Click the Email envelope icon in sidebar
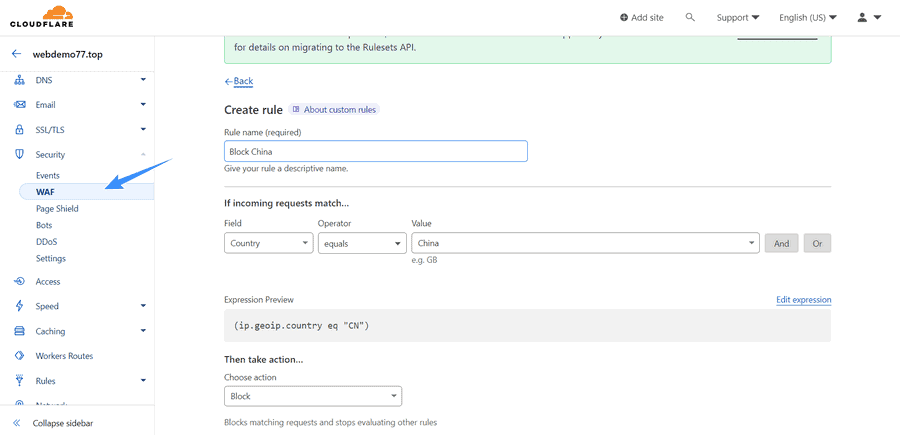 click(20, 105)
